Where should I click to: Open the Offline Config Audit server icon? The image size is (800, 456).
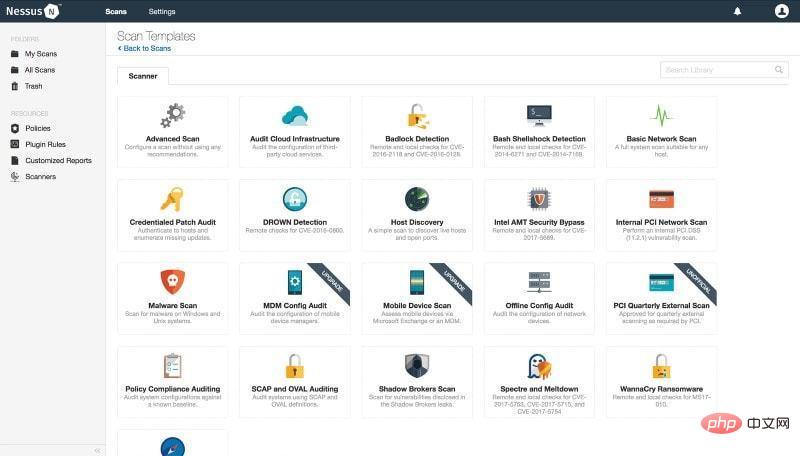tap(539, 282)
